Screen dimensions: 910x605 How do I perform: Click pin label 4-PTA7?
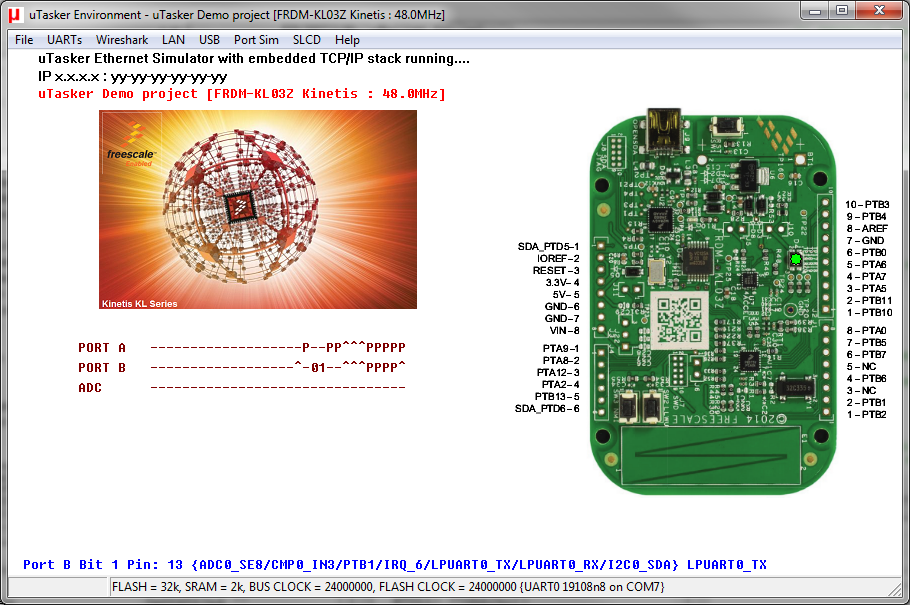coord(866,276)
